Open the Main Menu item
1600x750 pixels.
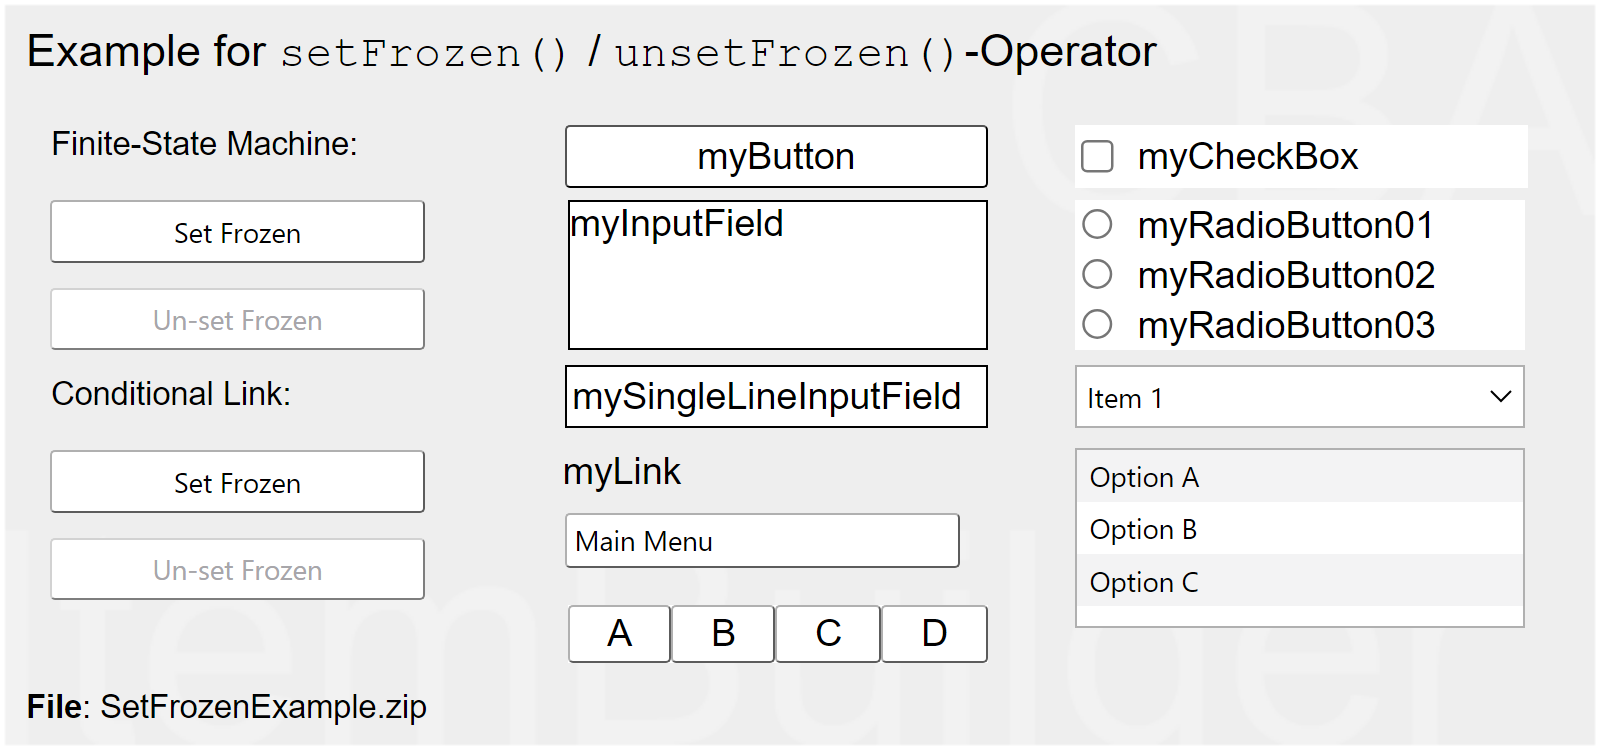[x=761, y=541]
